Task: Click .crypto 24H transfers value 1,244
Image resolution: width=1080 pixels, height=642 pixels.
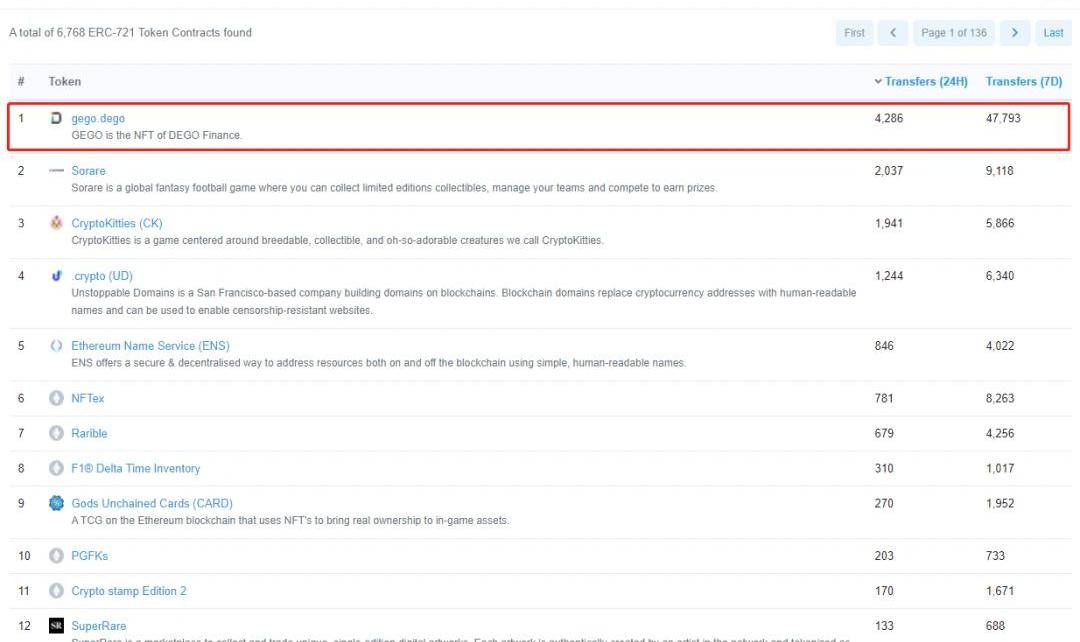Action: coord(889,276)
